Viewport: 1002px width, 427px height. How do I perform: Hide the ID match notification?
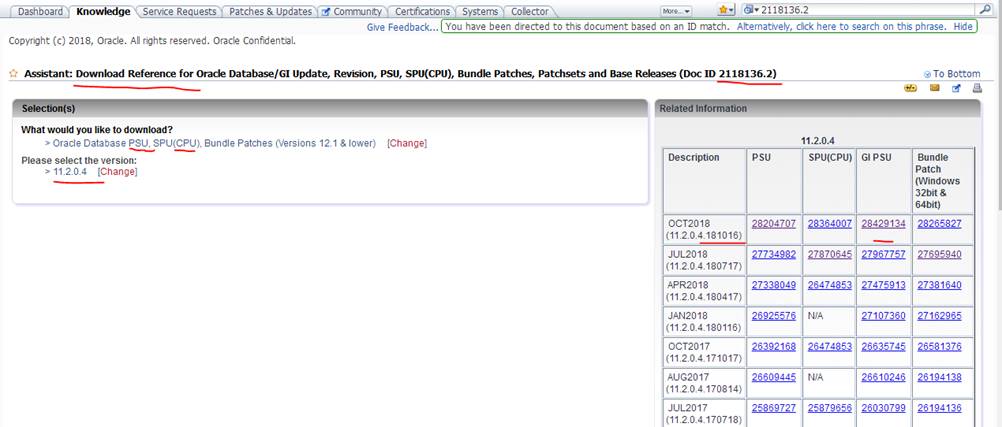pyautogui.click(x=963, y=27)
